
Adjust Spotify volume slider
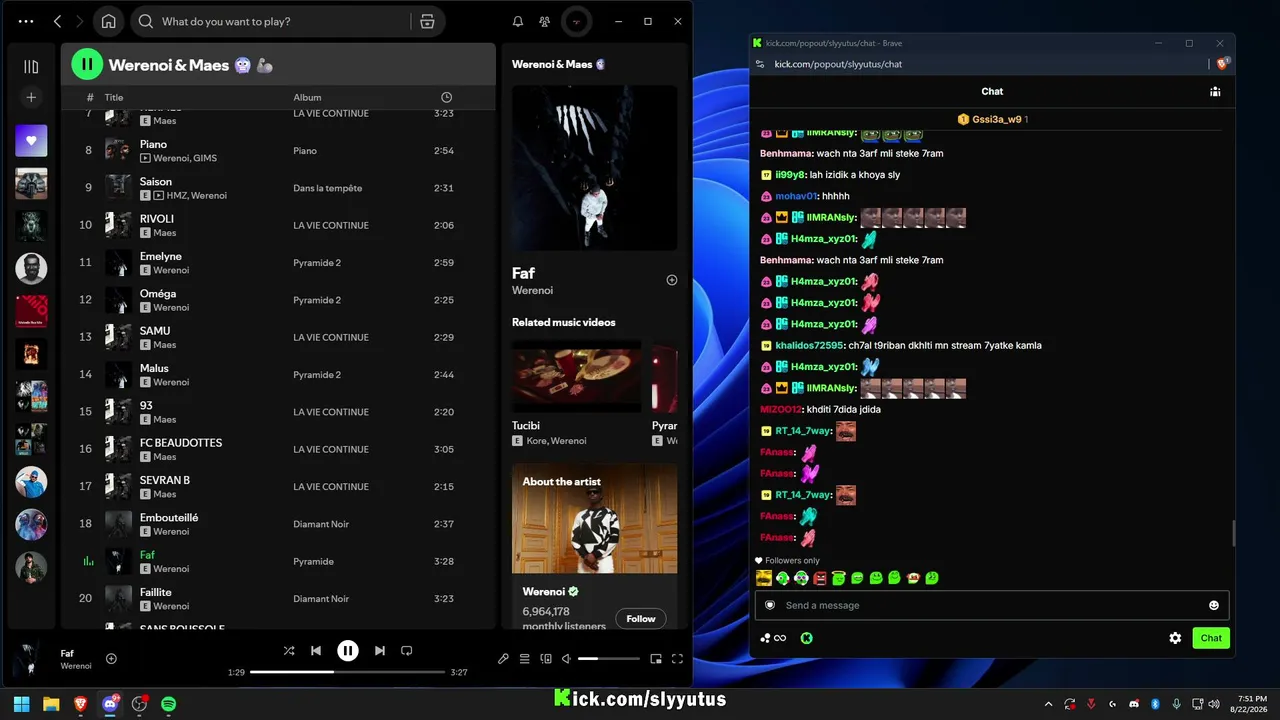point(608,659)
